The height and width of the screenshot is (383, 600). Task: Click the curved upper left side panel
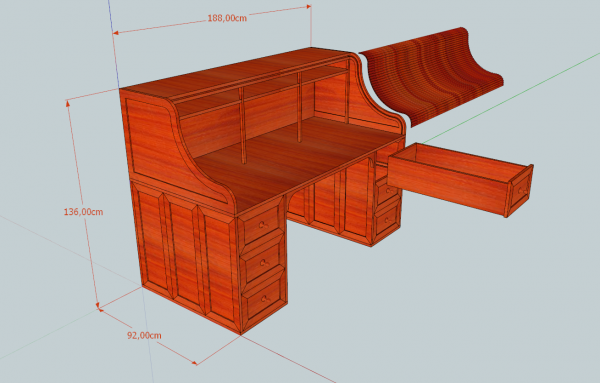pos(168,145)
